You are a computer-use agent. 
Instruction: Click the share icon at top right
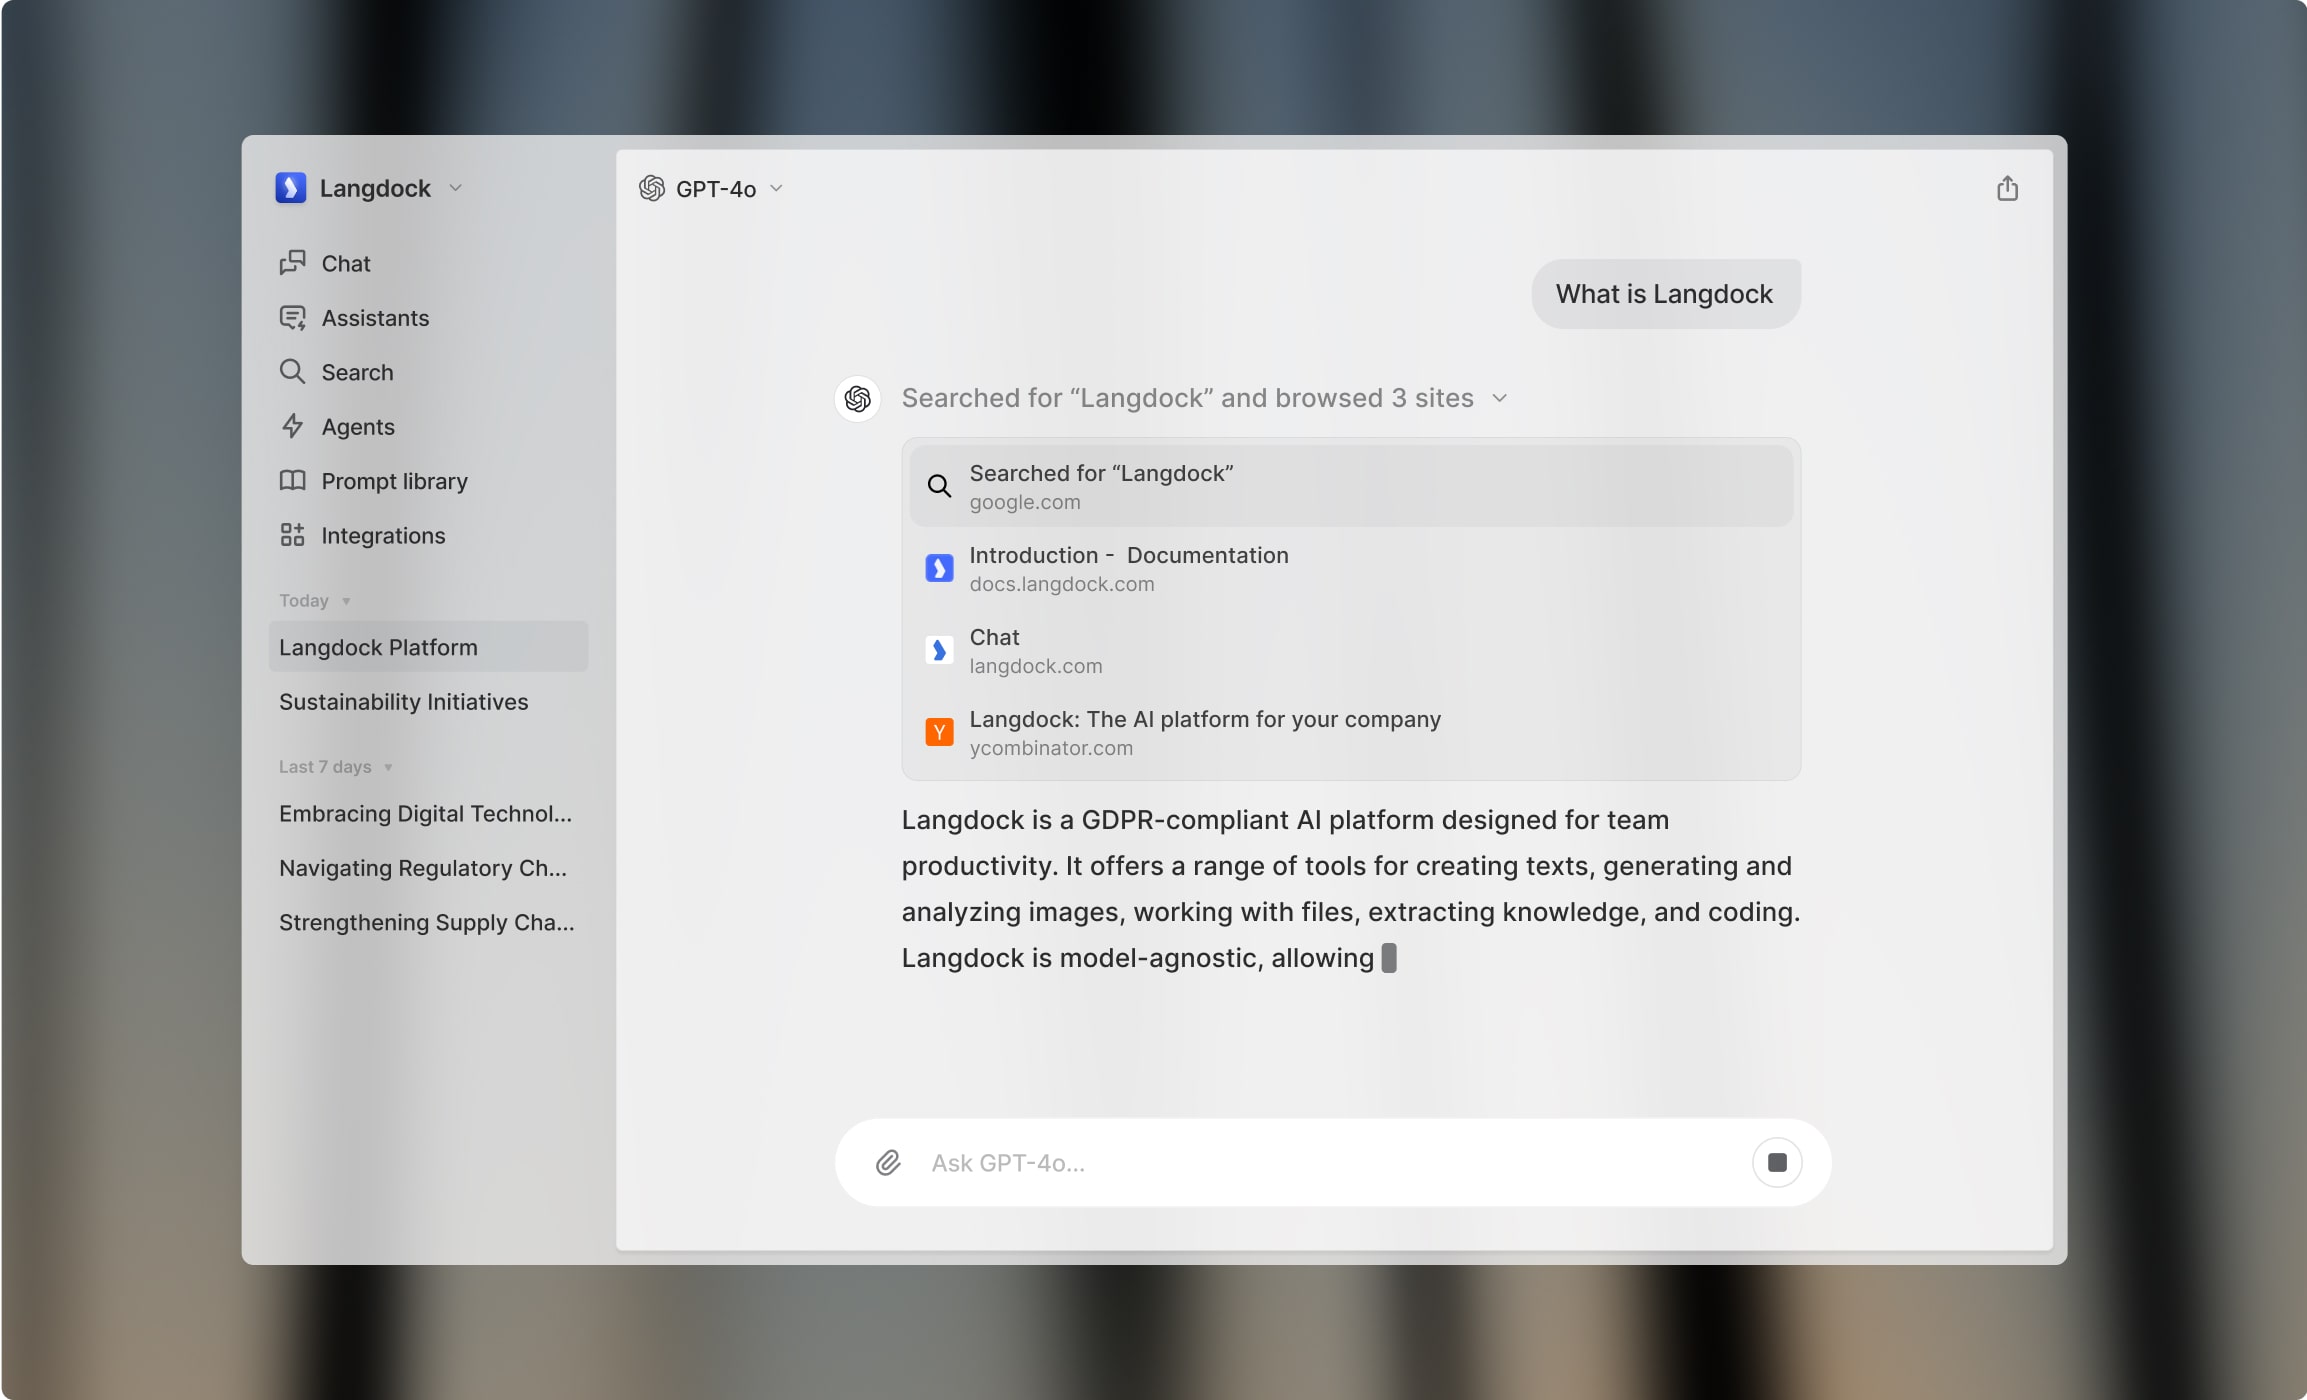(2007, 189)
